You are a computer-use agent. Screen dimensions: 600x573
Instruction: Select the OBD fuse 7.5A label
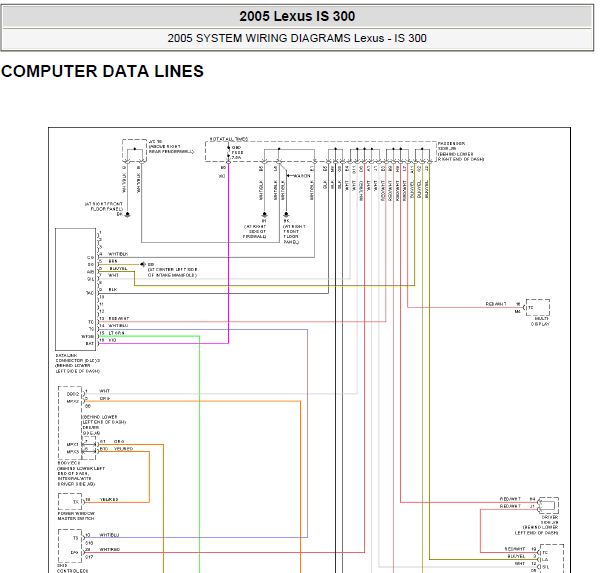coord(237,152)
